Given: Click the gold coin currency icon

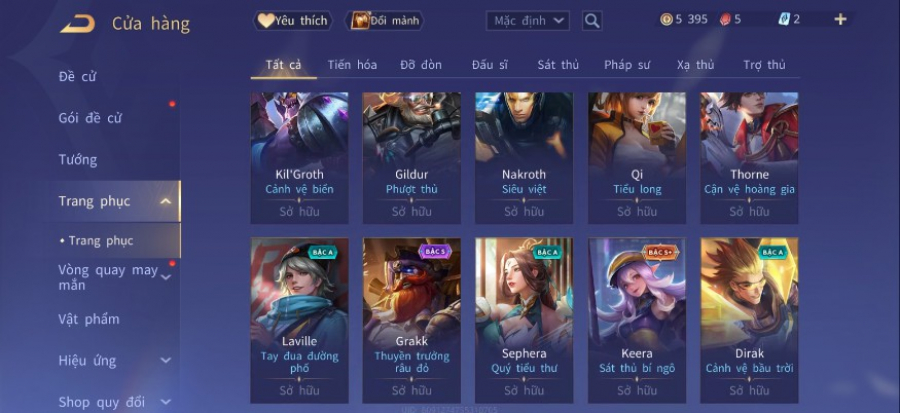Looking at the screenshot, I should point(666,20).
